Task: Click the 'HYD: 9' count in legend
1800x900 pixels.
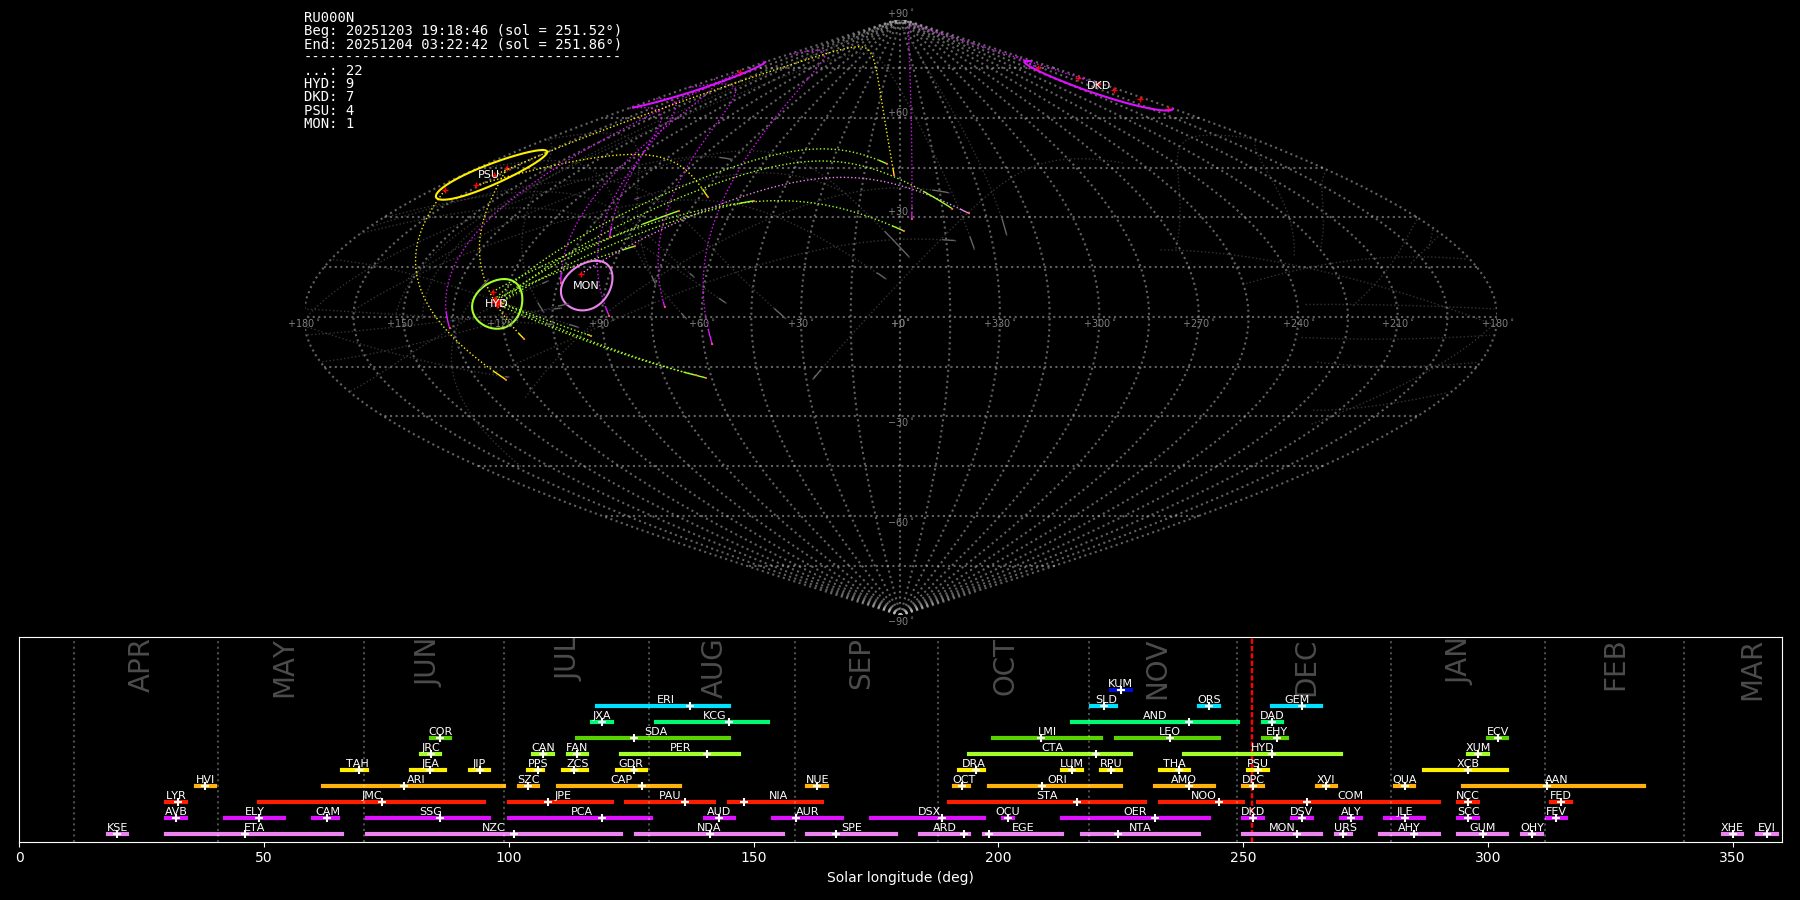Action: (329, 84)
